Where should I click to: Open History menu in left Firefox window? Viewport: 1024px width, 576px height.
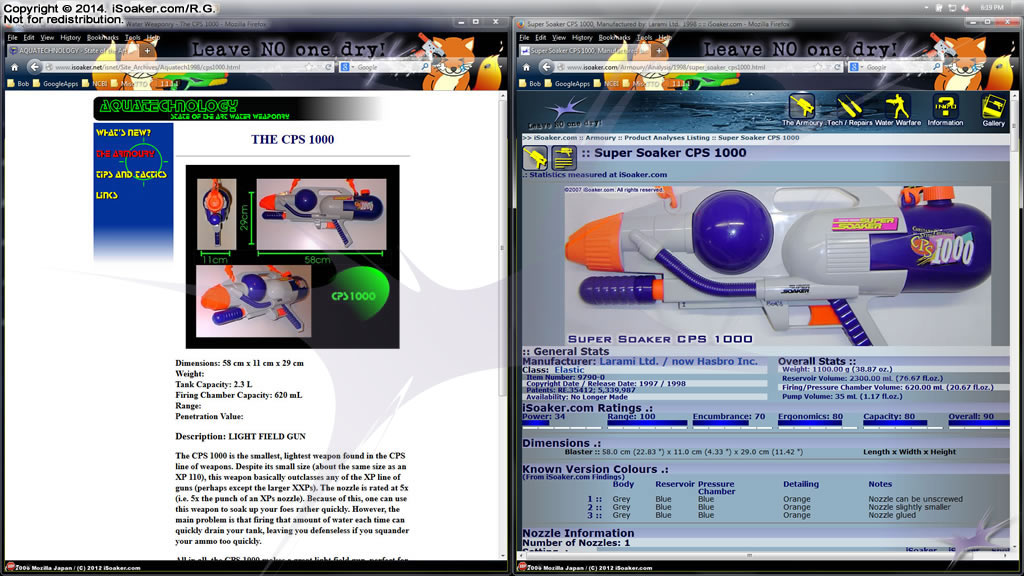pyautogui.click(x=70, y=38)
